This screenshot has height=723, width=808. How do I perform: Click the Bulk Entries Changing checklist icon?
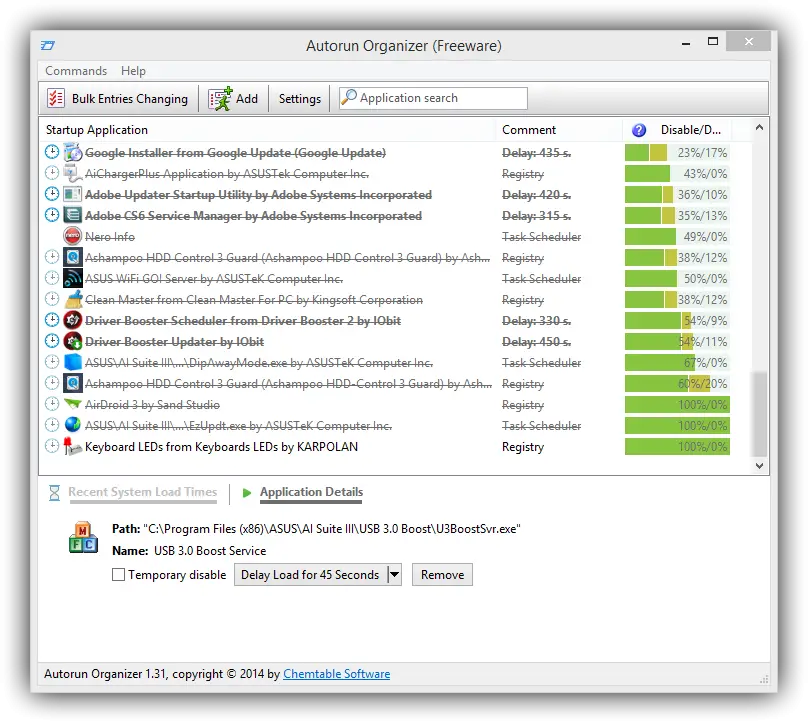pyautogui.click(x=55, y=98)
